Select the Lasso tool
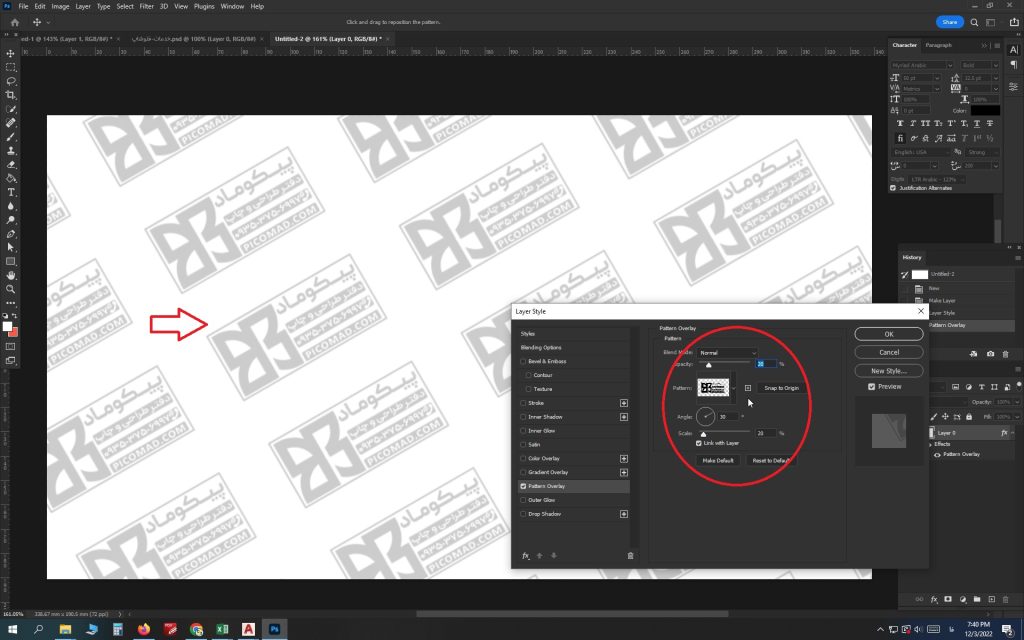The width and height of the screenshot is (1024, 640). (10, 81)
